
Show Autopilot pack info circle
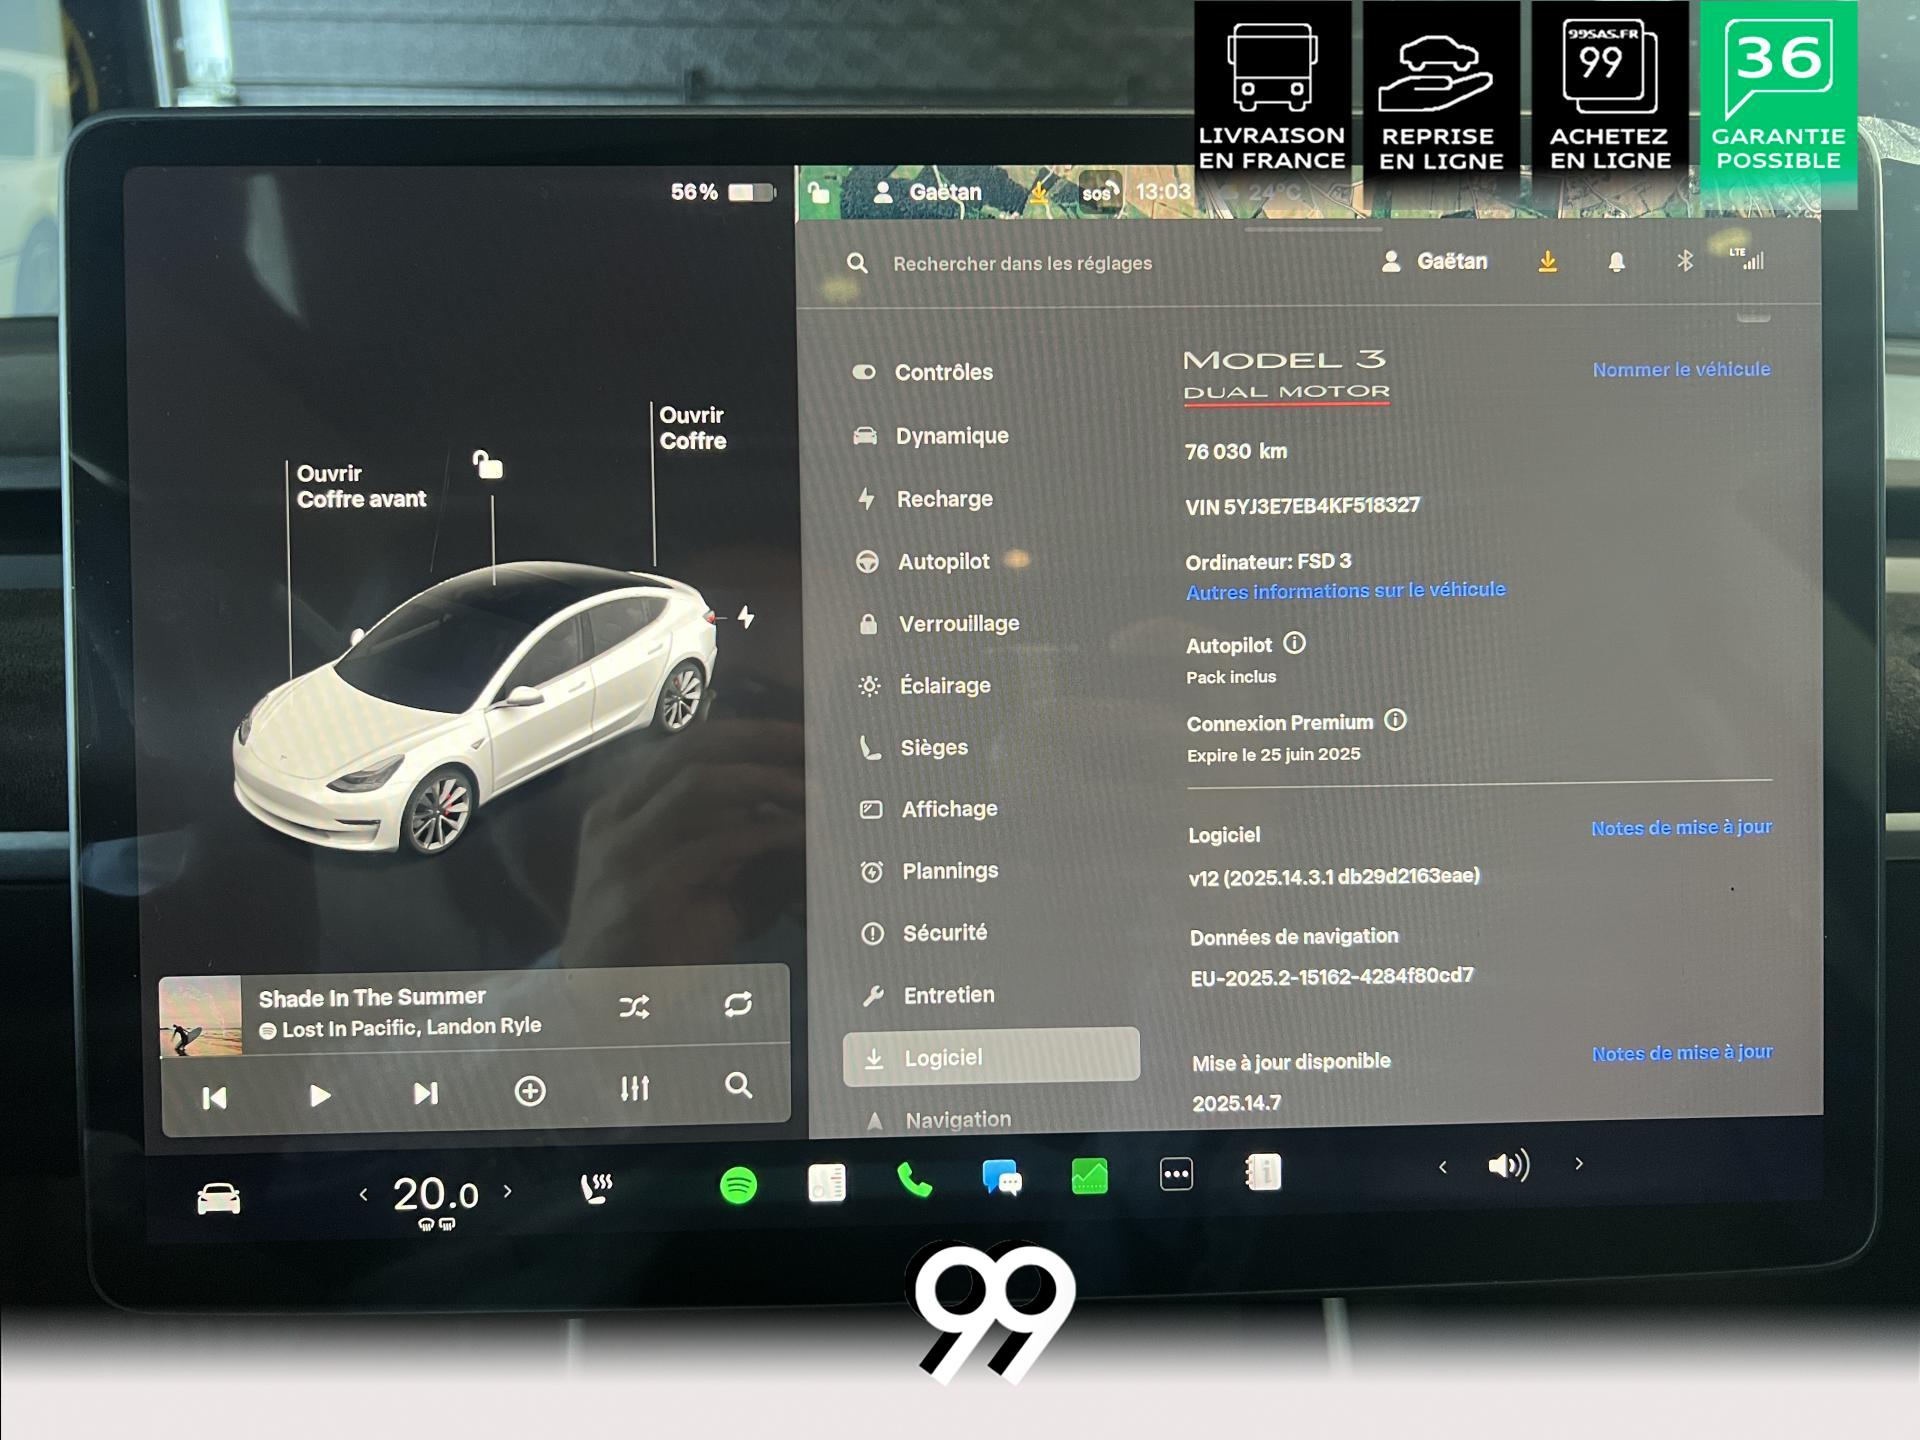click(1294, 643)
